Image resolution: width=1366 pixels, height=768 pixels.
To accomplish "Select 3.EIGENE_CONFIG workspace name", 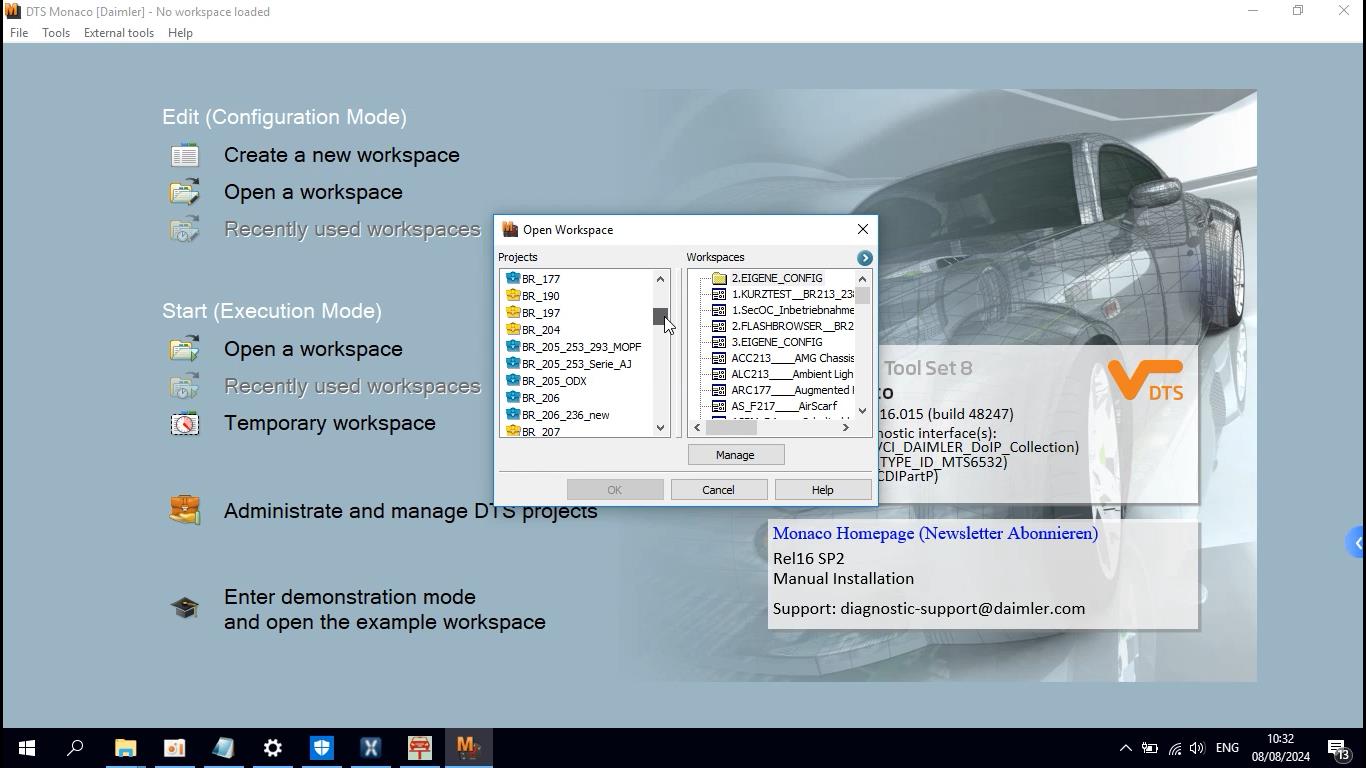I will (x=777, y=342).
